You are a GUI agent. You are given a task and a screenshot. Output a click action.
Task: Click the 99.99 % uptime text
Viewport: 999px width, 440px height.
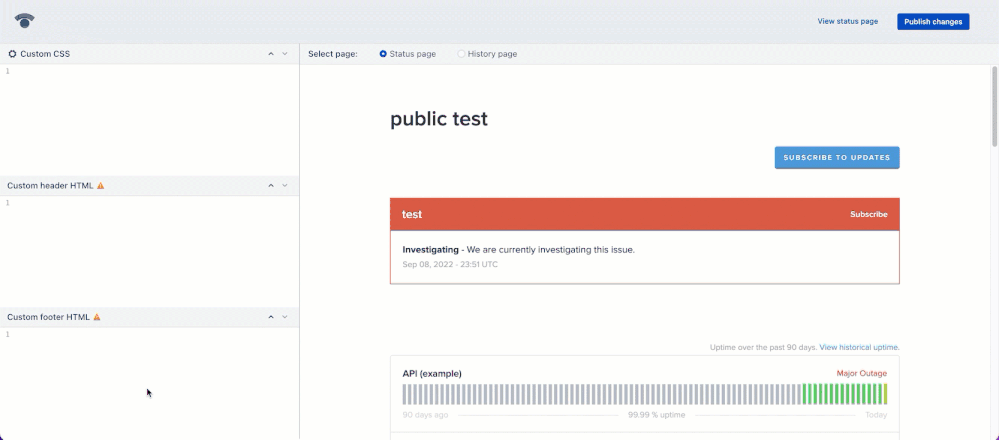pos(656,415)
